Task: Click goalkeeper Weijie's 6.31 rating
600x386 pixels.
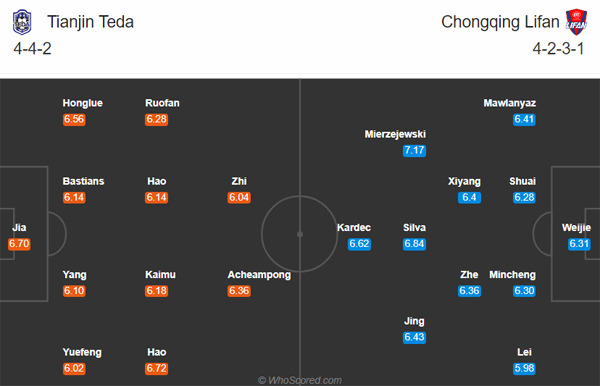Action: (579, 244)
